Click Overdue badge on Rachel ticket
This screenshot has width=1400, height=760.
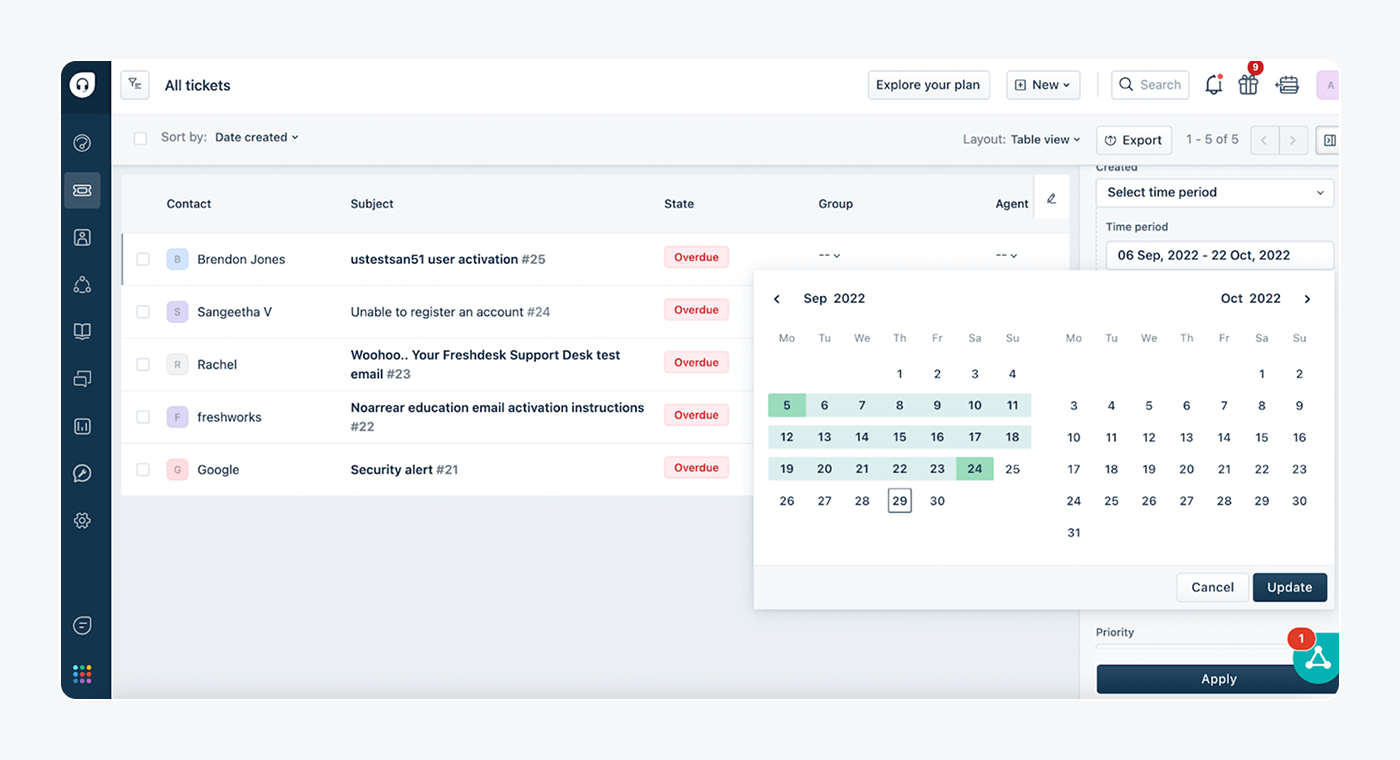tap(696, 362)
